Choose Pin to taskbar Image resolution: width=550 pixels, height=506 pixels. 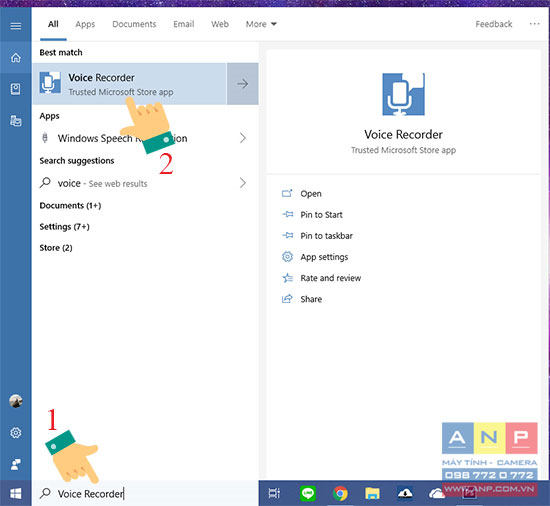coord(327,236)
